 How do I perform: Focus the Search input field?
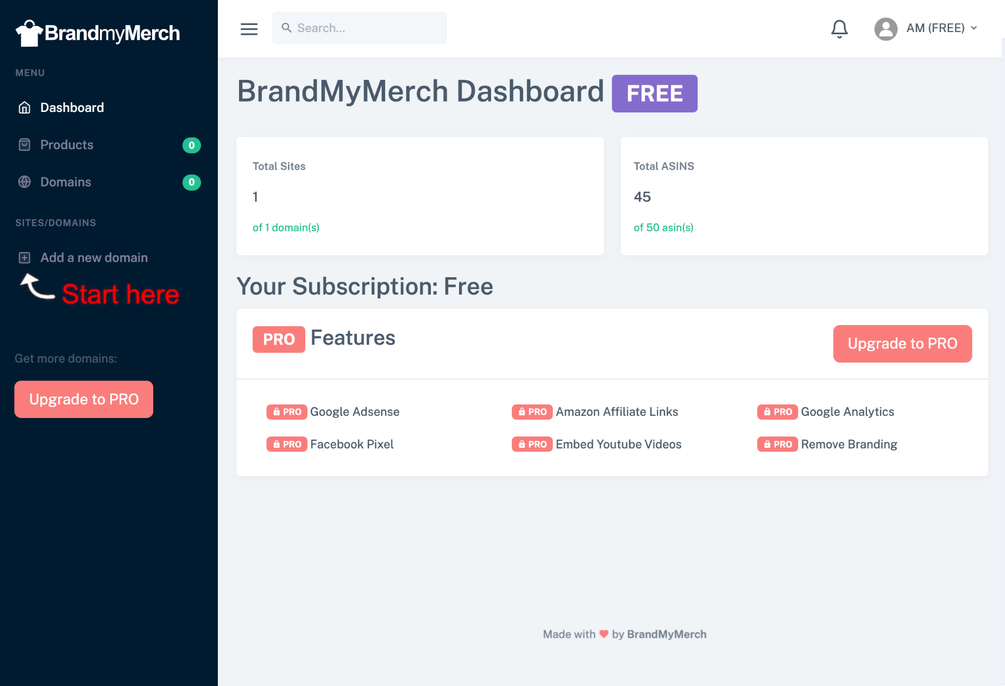pos(359,28)
